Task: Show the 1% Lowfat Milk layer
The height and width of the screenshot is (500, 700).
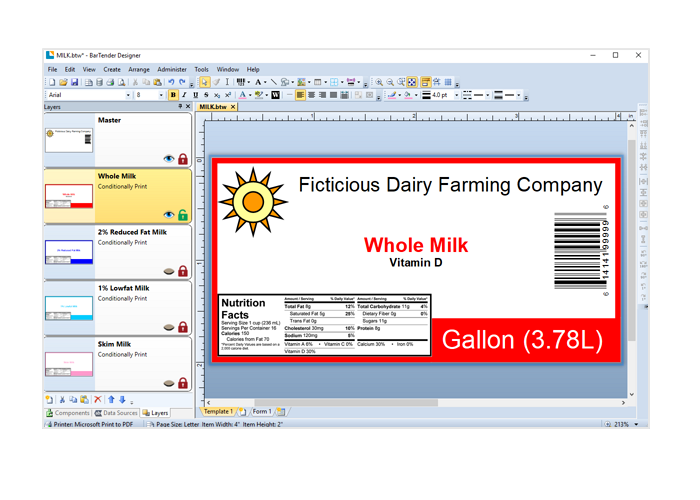Action: tap(169, 327)
